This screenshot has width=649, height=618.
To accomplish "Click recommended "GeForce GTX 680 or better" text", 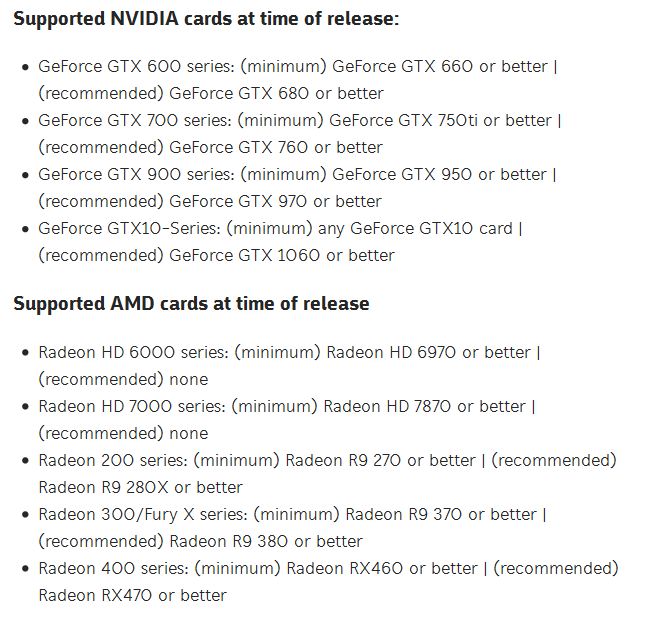I will (x=276, y=93).
